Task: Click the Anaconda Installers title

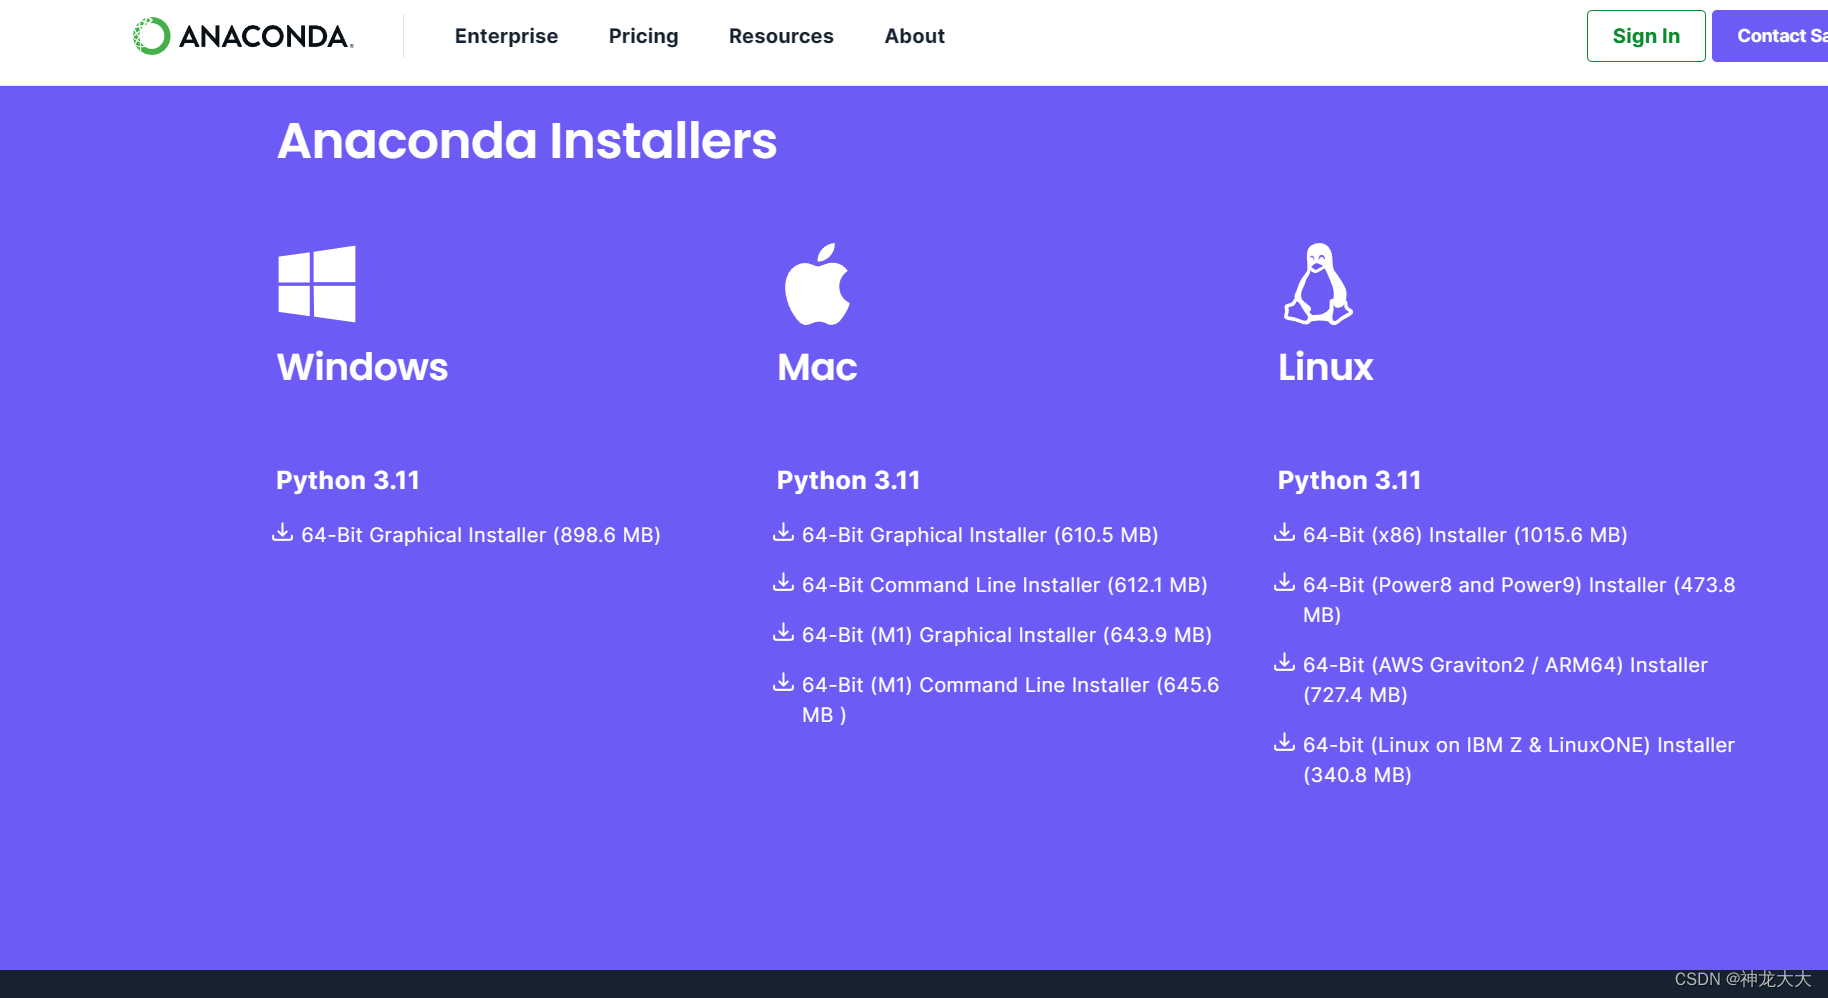Action: (527, 141)
